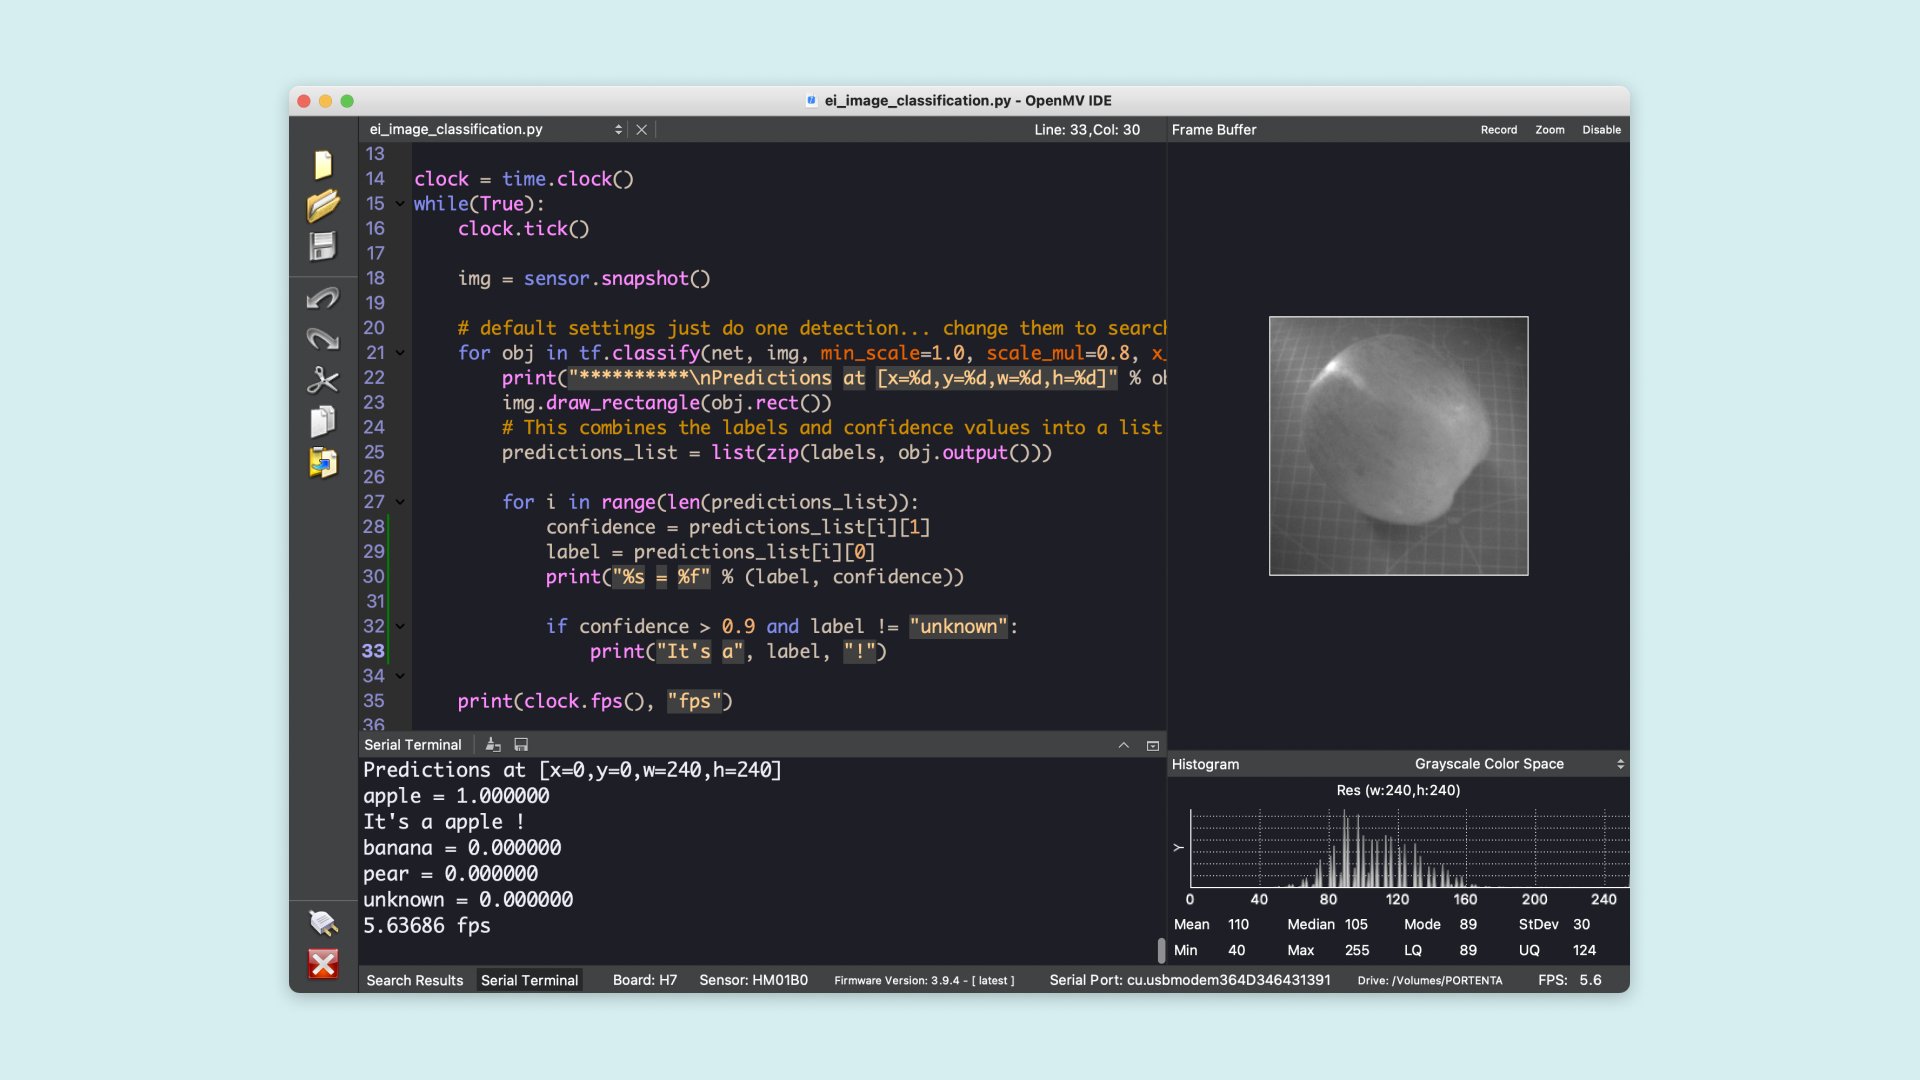1920x1080 pixels.
Task: Collapse the while True block at line 15
Action: pyautogui.click(x=400, y=203)
